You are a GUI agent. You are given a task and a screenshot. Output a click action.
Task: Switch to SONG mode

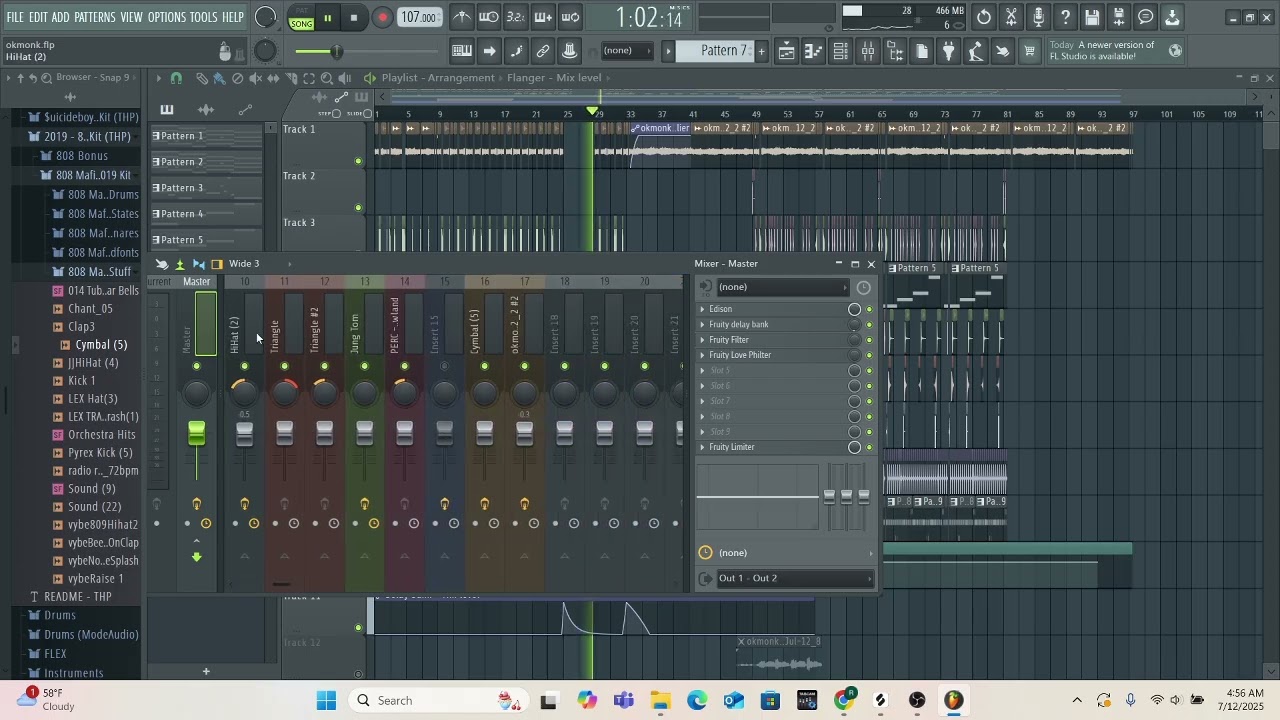tap(302, 24)
